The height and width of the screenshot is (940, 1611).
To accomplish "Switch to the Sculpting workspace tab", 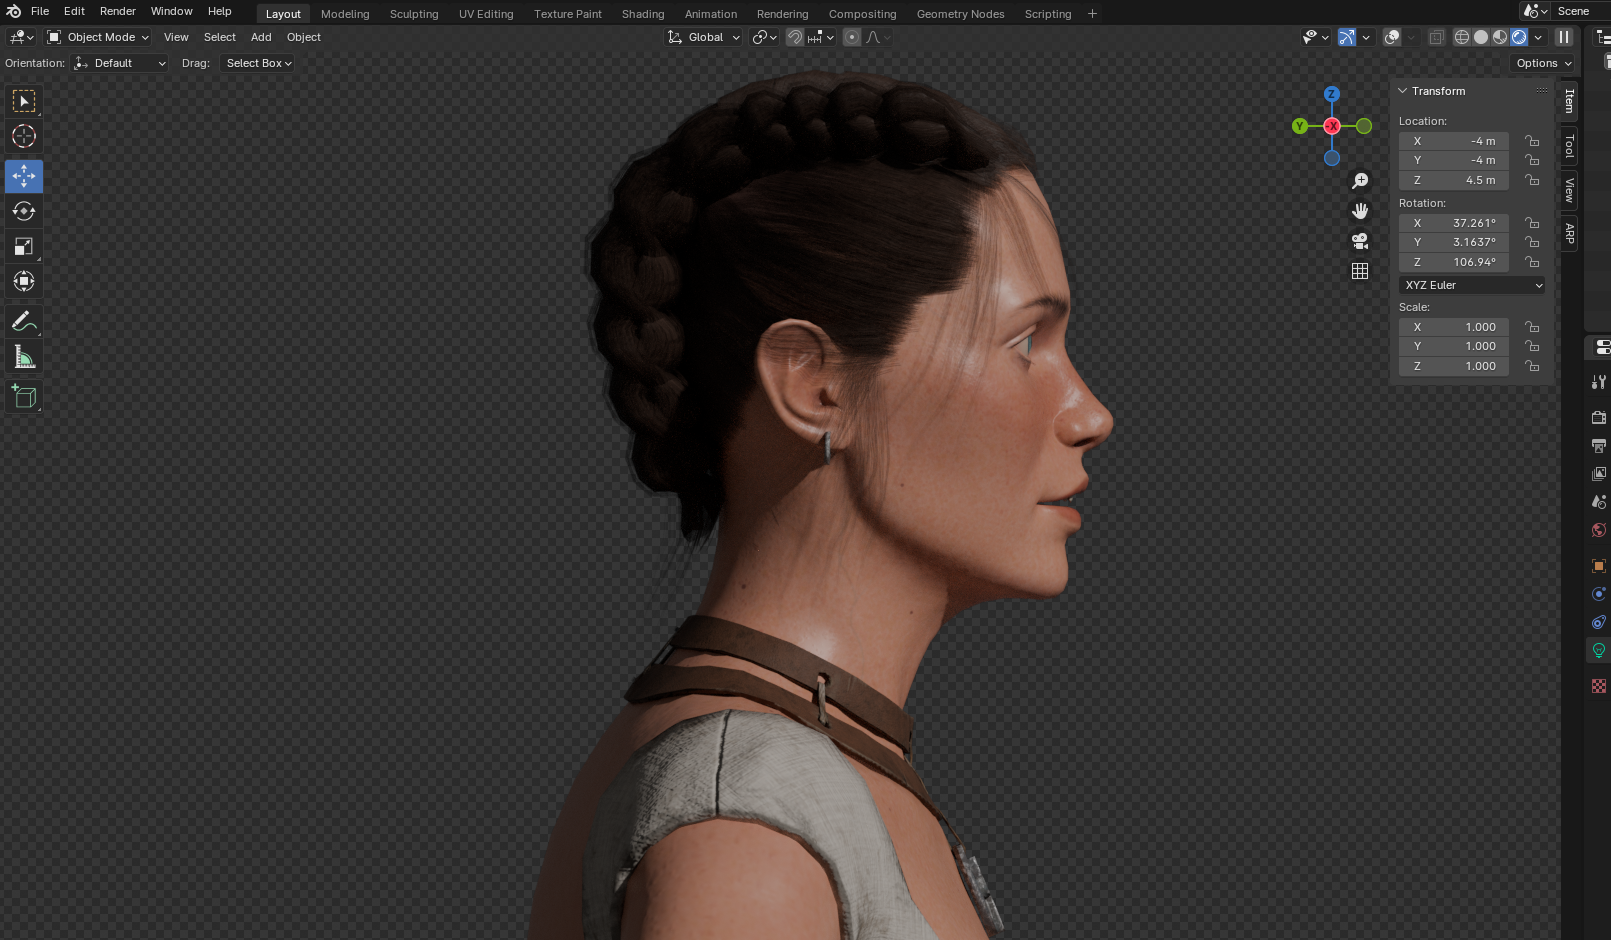I will click(x=414, y=14).
